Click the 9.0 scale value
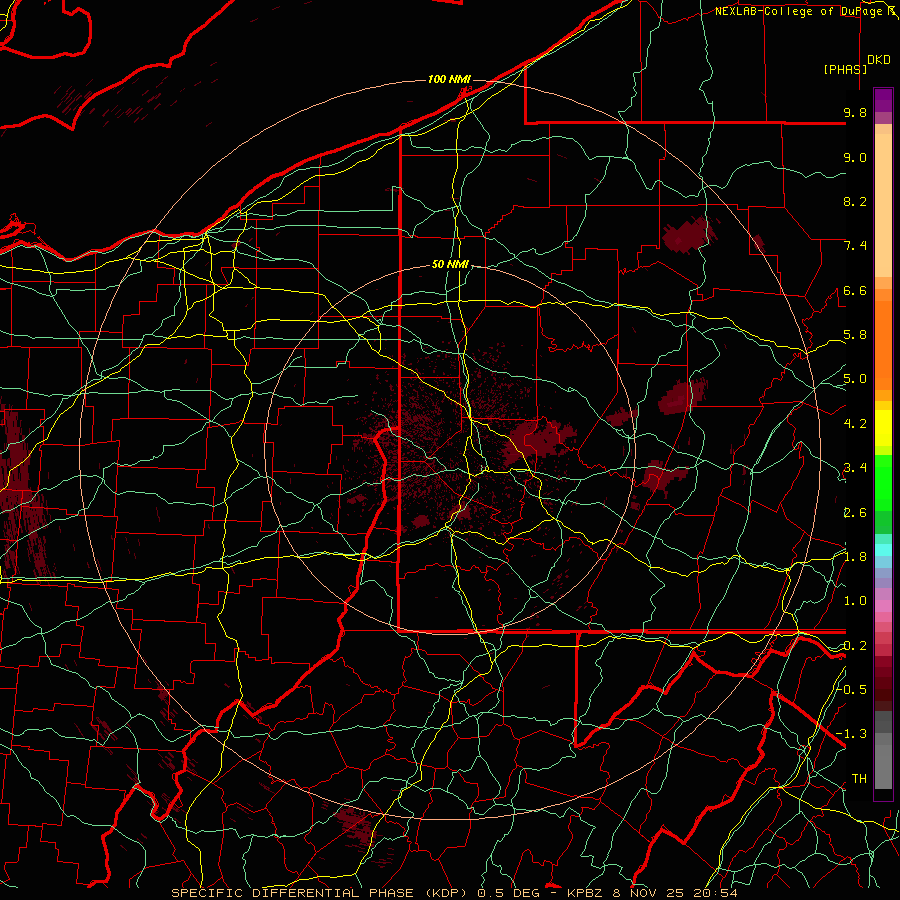 click(x=855, y=157)
